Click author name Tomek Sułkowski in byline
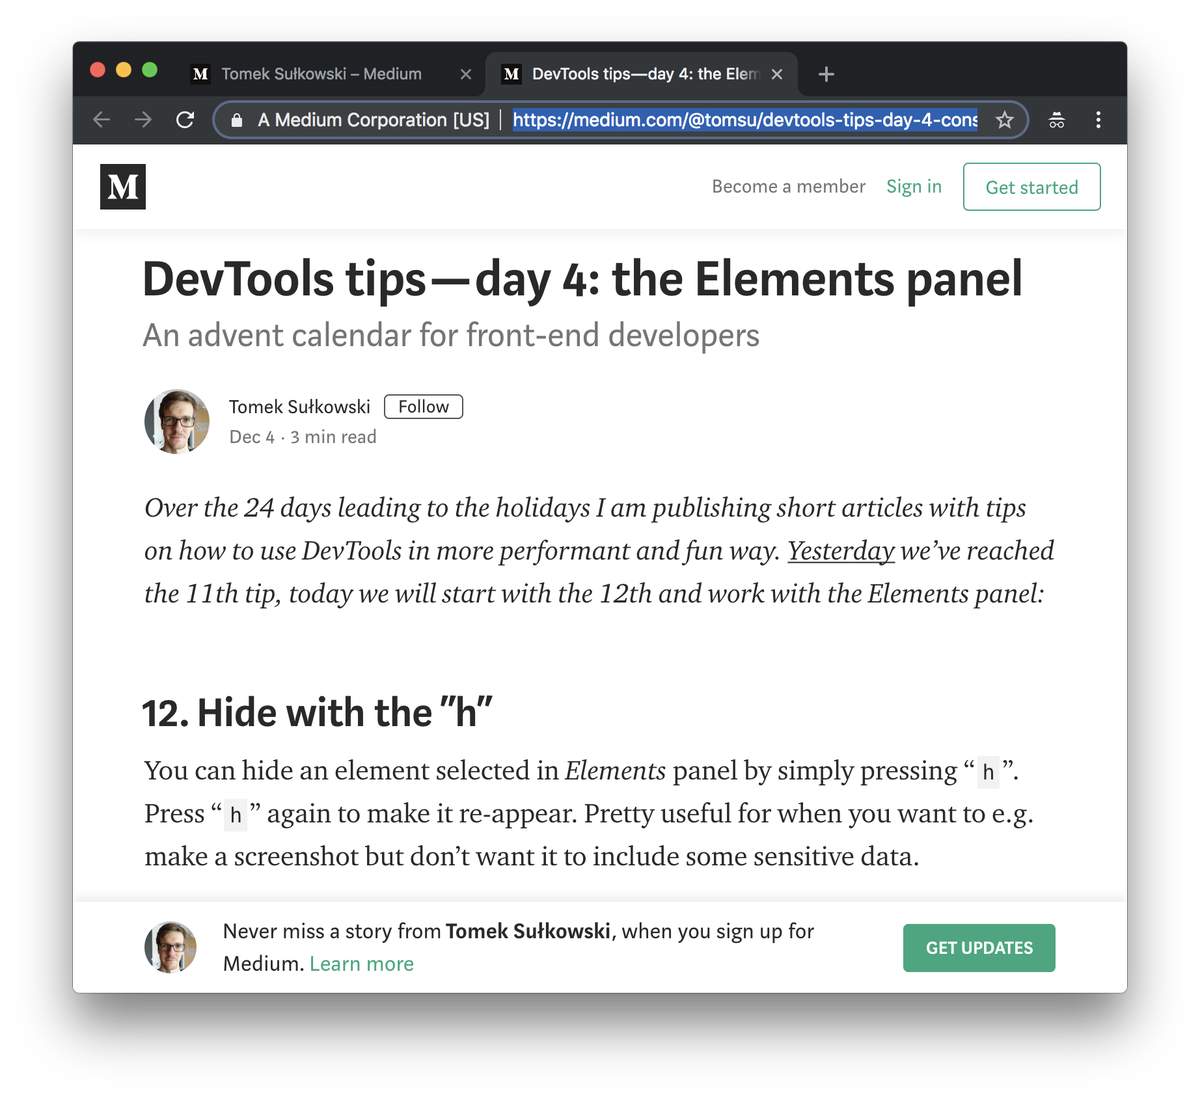The width and height of the screenshot is (1200, 1097). pyautogui.click(x=300, y=407)
